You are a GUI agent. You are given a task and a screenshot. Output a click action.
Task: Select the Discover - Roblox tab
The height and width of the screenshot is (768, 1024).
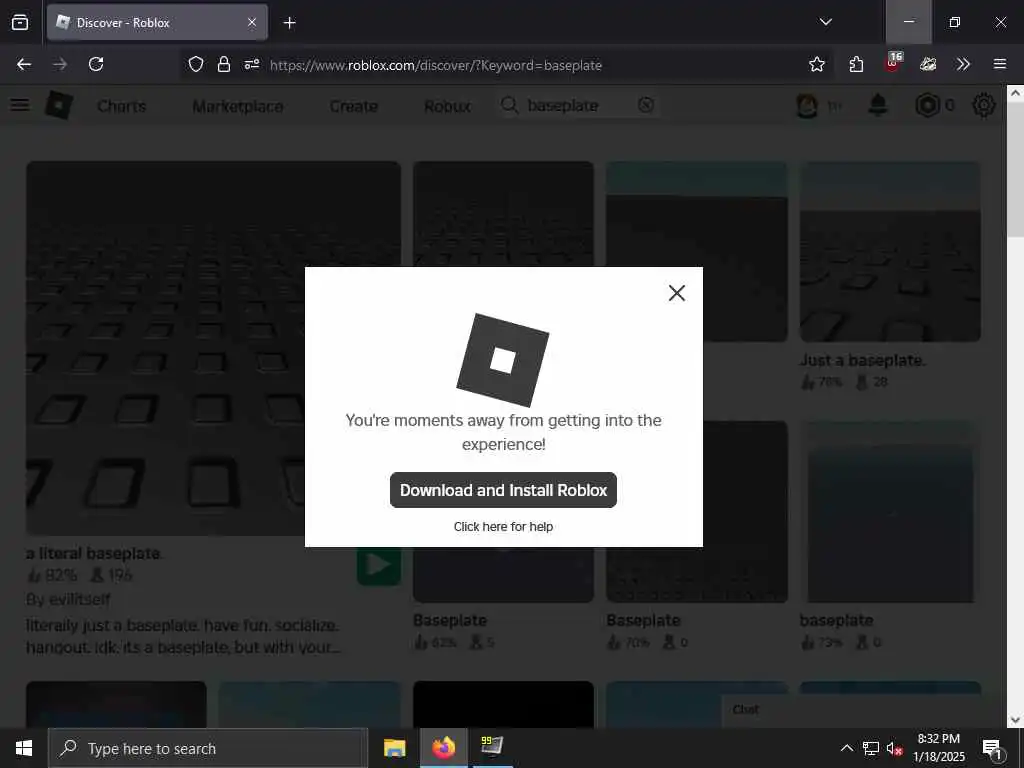(x=157, y=23)
